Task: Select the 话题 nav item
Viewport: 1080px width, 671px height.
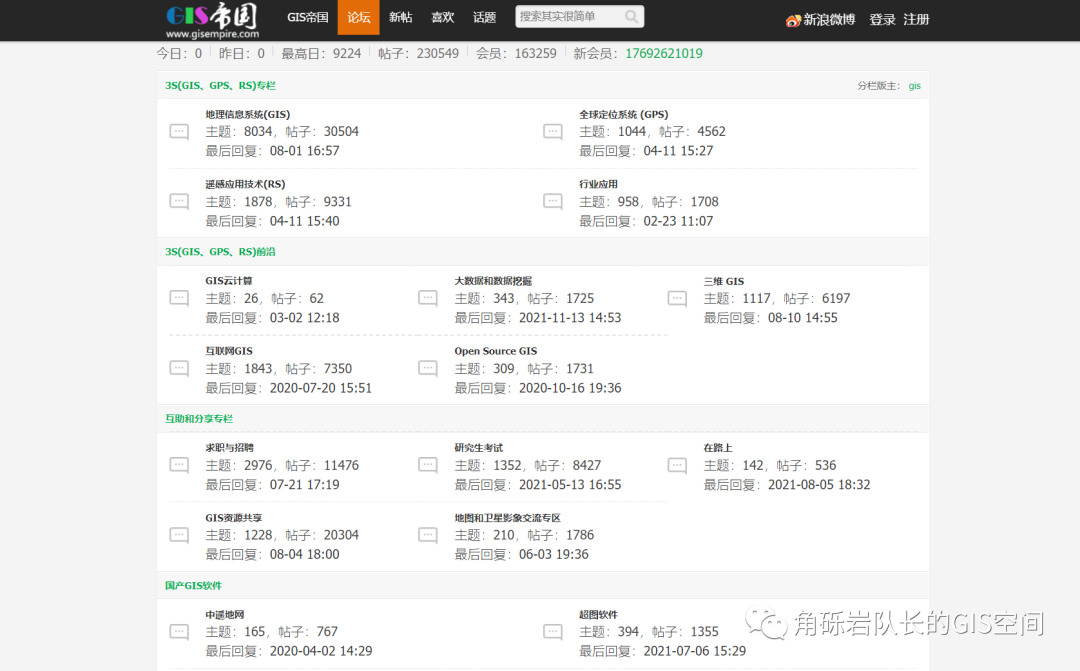Action: (x=484, y=16)
